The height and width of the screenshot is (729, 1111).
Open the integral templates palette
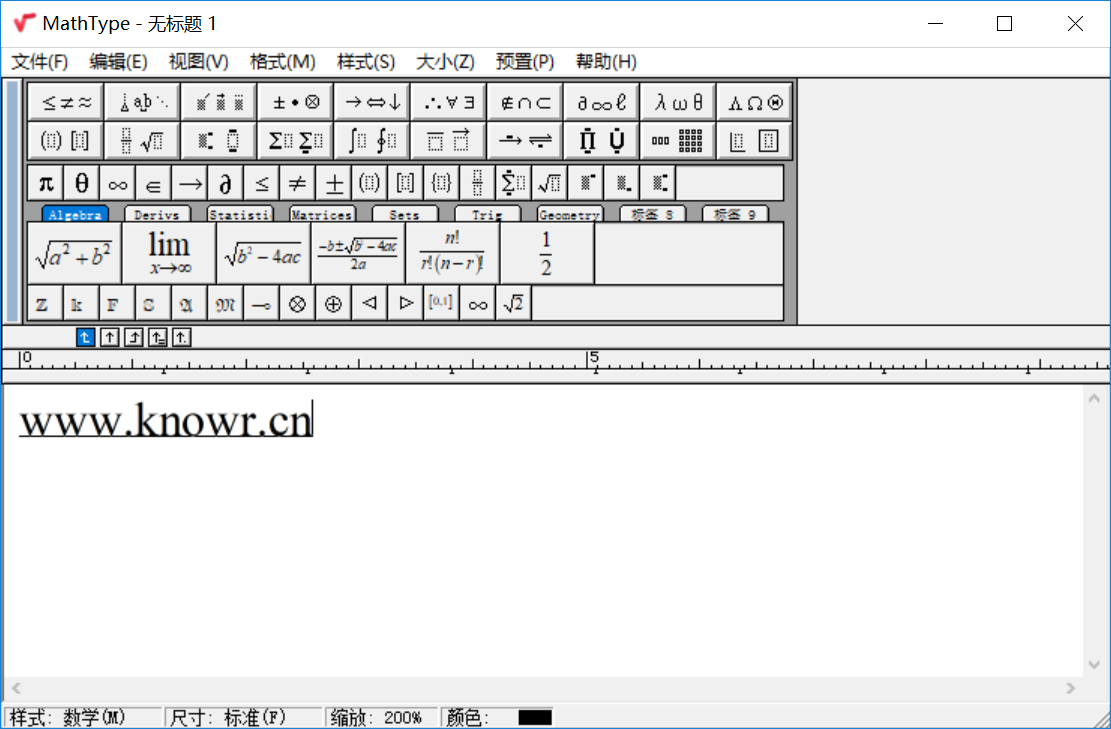click(372, 140)
